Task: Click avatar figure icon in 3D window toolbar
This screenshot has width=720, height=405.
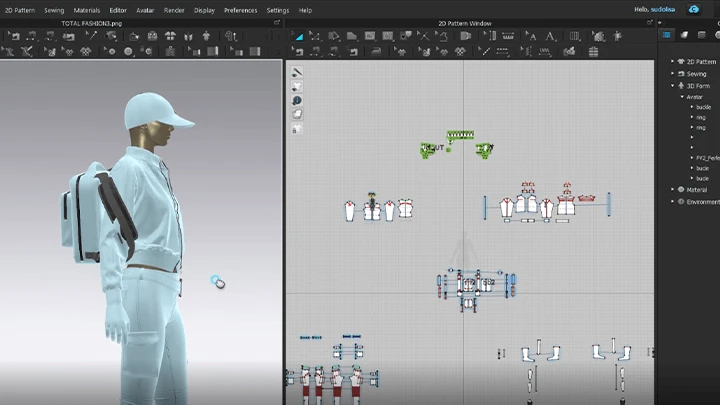Action: click(206, 36)
